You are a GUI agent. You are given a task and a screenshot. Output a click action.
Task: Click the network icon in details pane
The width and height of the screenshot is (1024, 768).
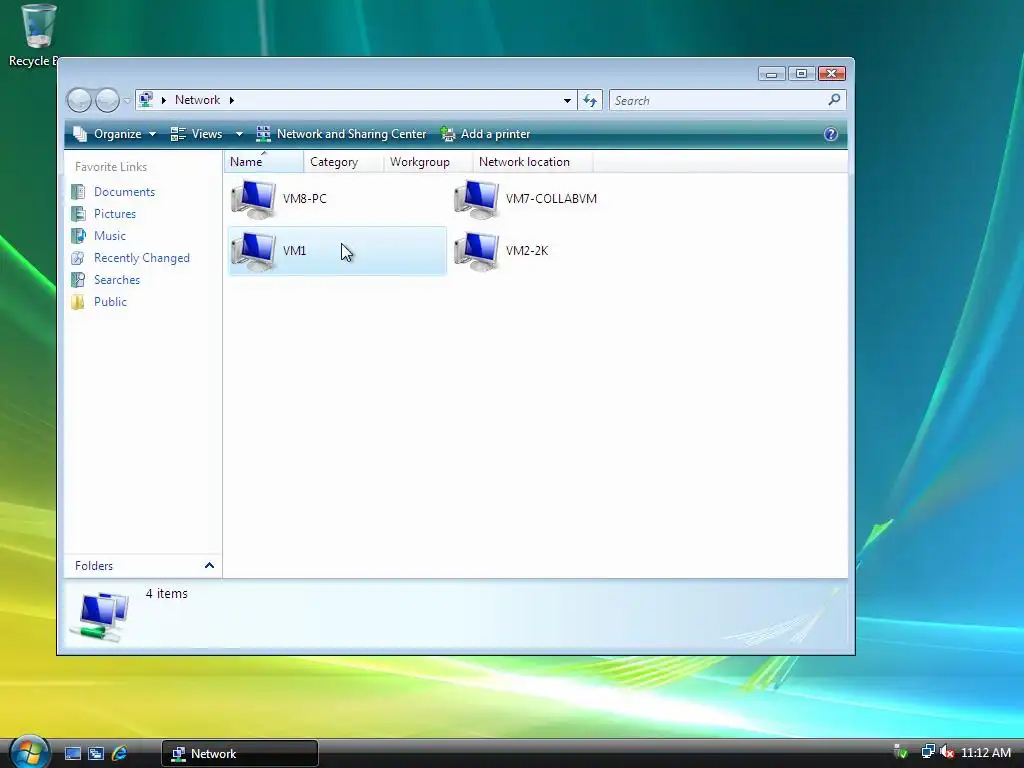pyautogui.click(x=100, y=616)
